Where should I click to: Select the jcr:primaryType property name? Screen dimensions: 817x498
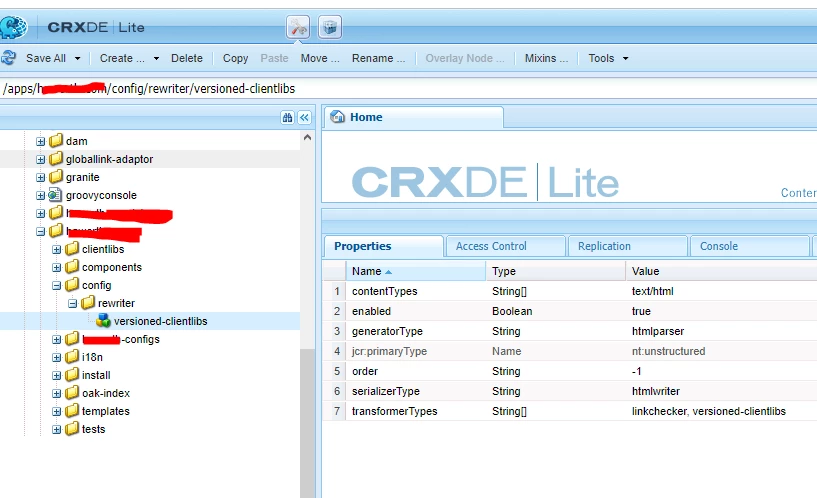click(389, 351)
